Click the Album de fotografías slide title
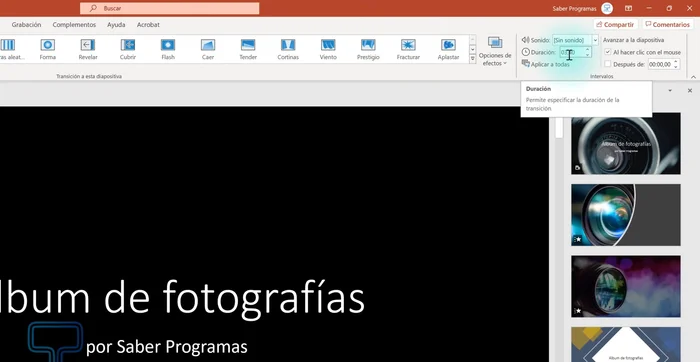The width and height of the screenshot is (700, 362). [182, 297]
